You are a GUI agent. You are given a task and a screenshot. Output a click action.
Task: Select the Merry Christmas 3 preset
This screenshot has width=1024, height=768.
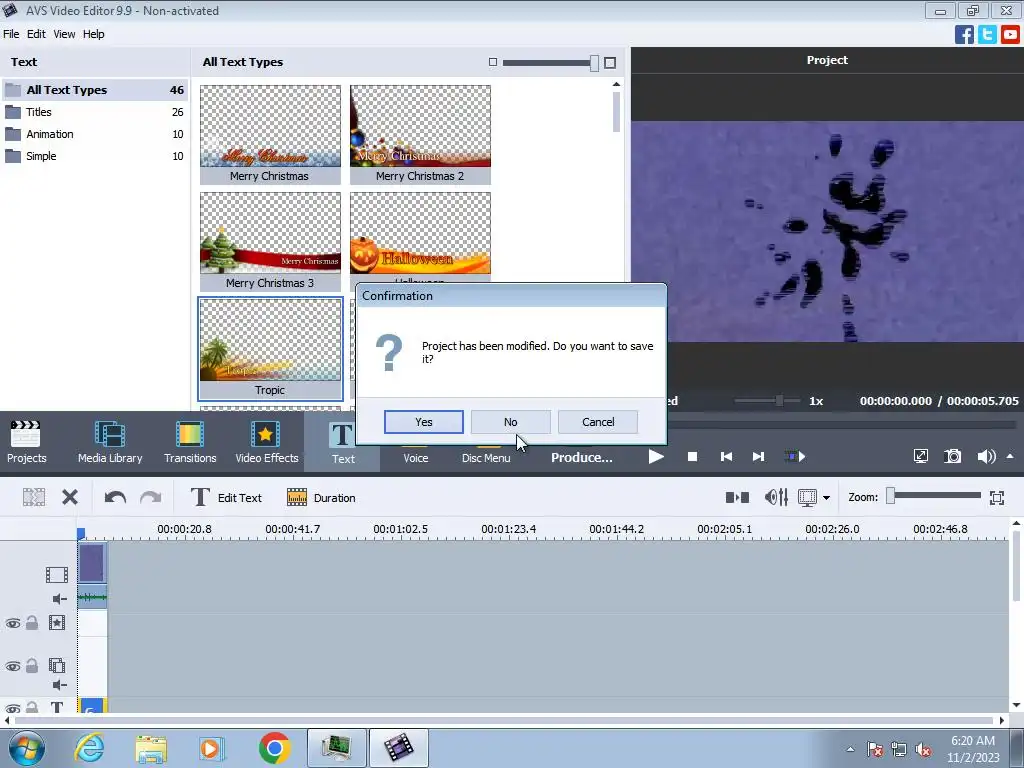click(270, 242)
